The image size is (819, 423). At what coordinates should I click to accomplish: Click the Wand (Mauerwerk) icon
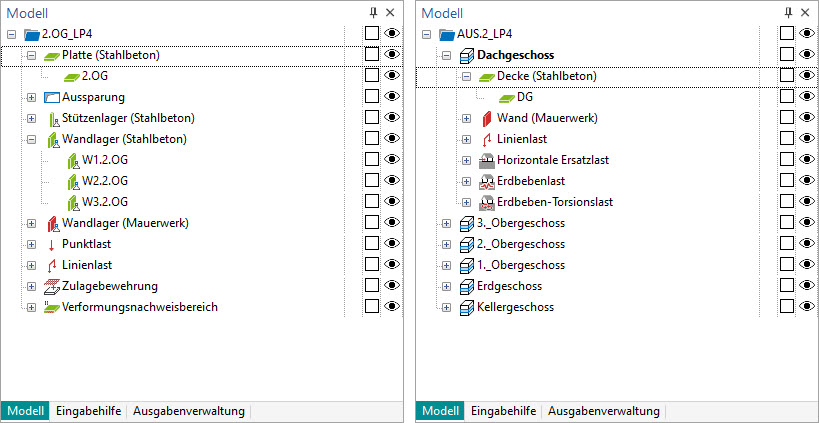click(x=486, y=118)
